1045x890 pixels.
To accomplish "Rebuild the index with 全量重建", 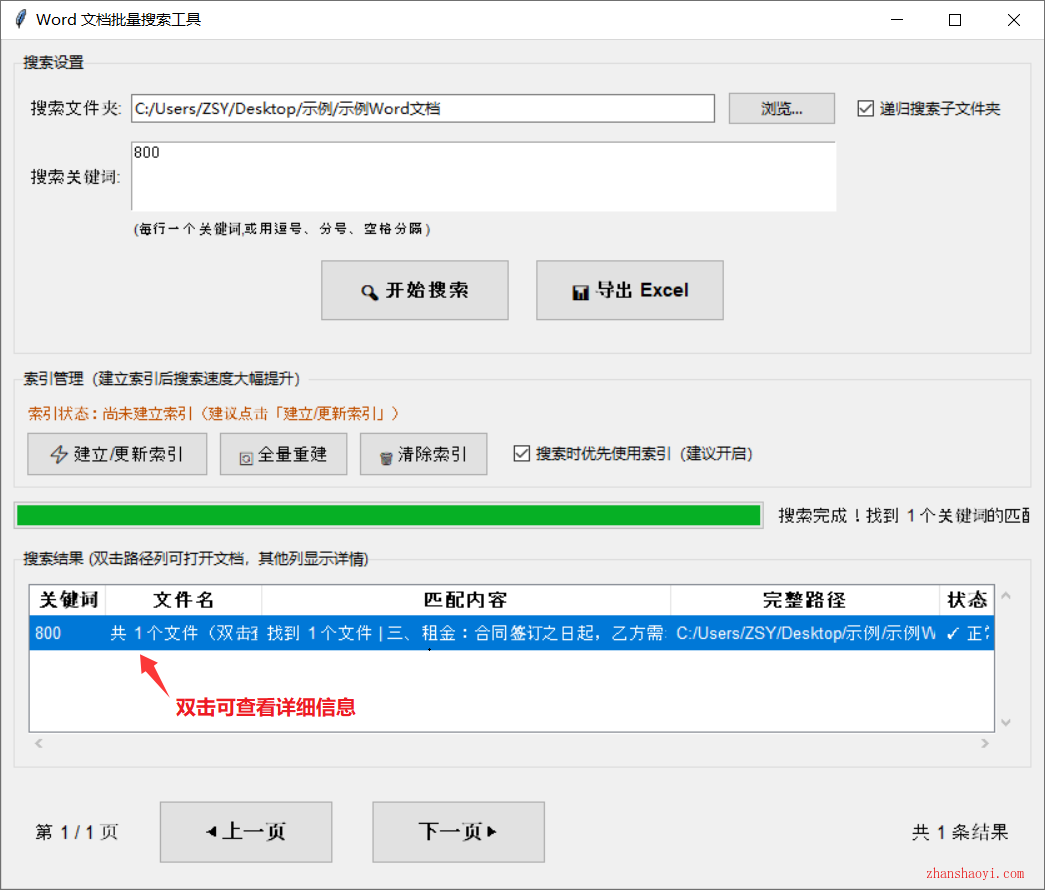I will click(x=283, y=453).
